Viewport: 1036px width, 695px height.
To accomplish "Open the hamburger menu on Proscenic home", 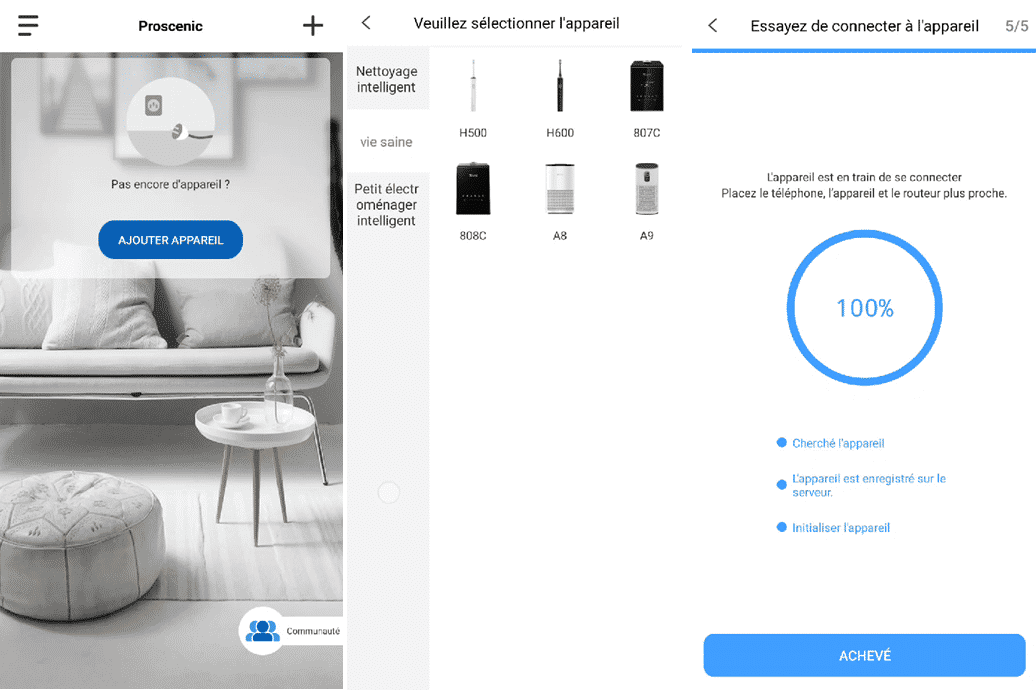I will (28, 25).
